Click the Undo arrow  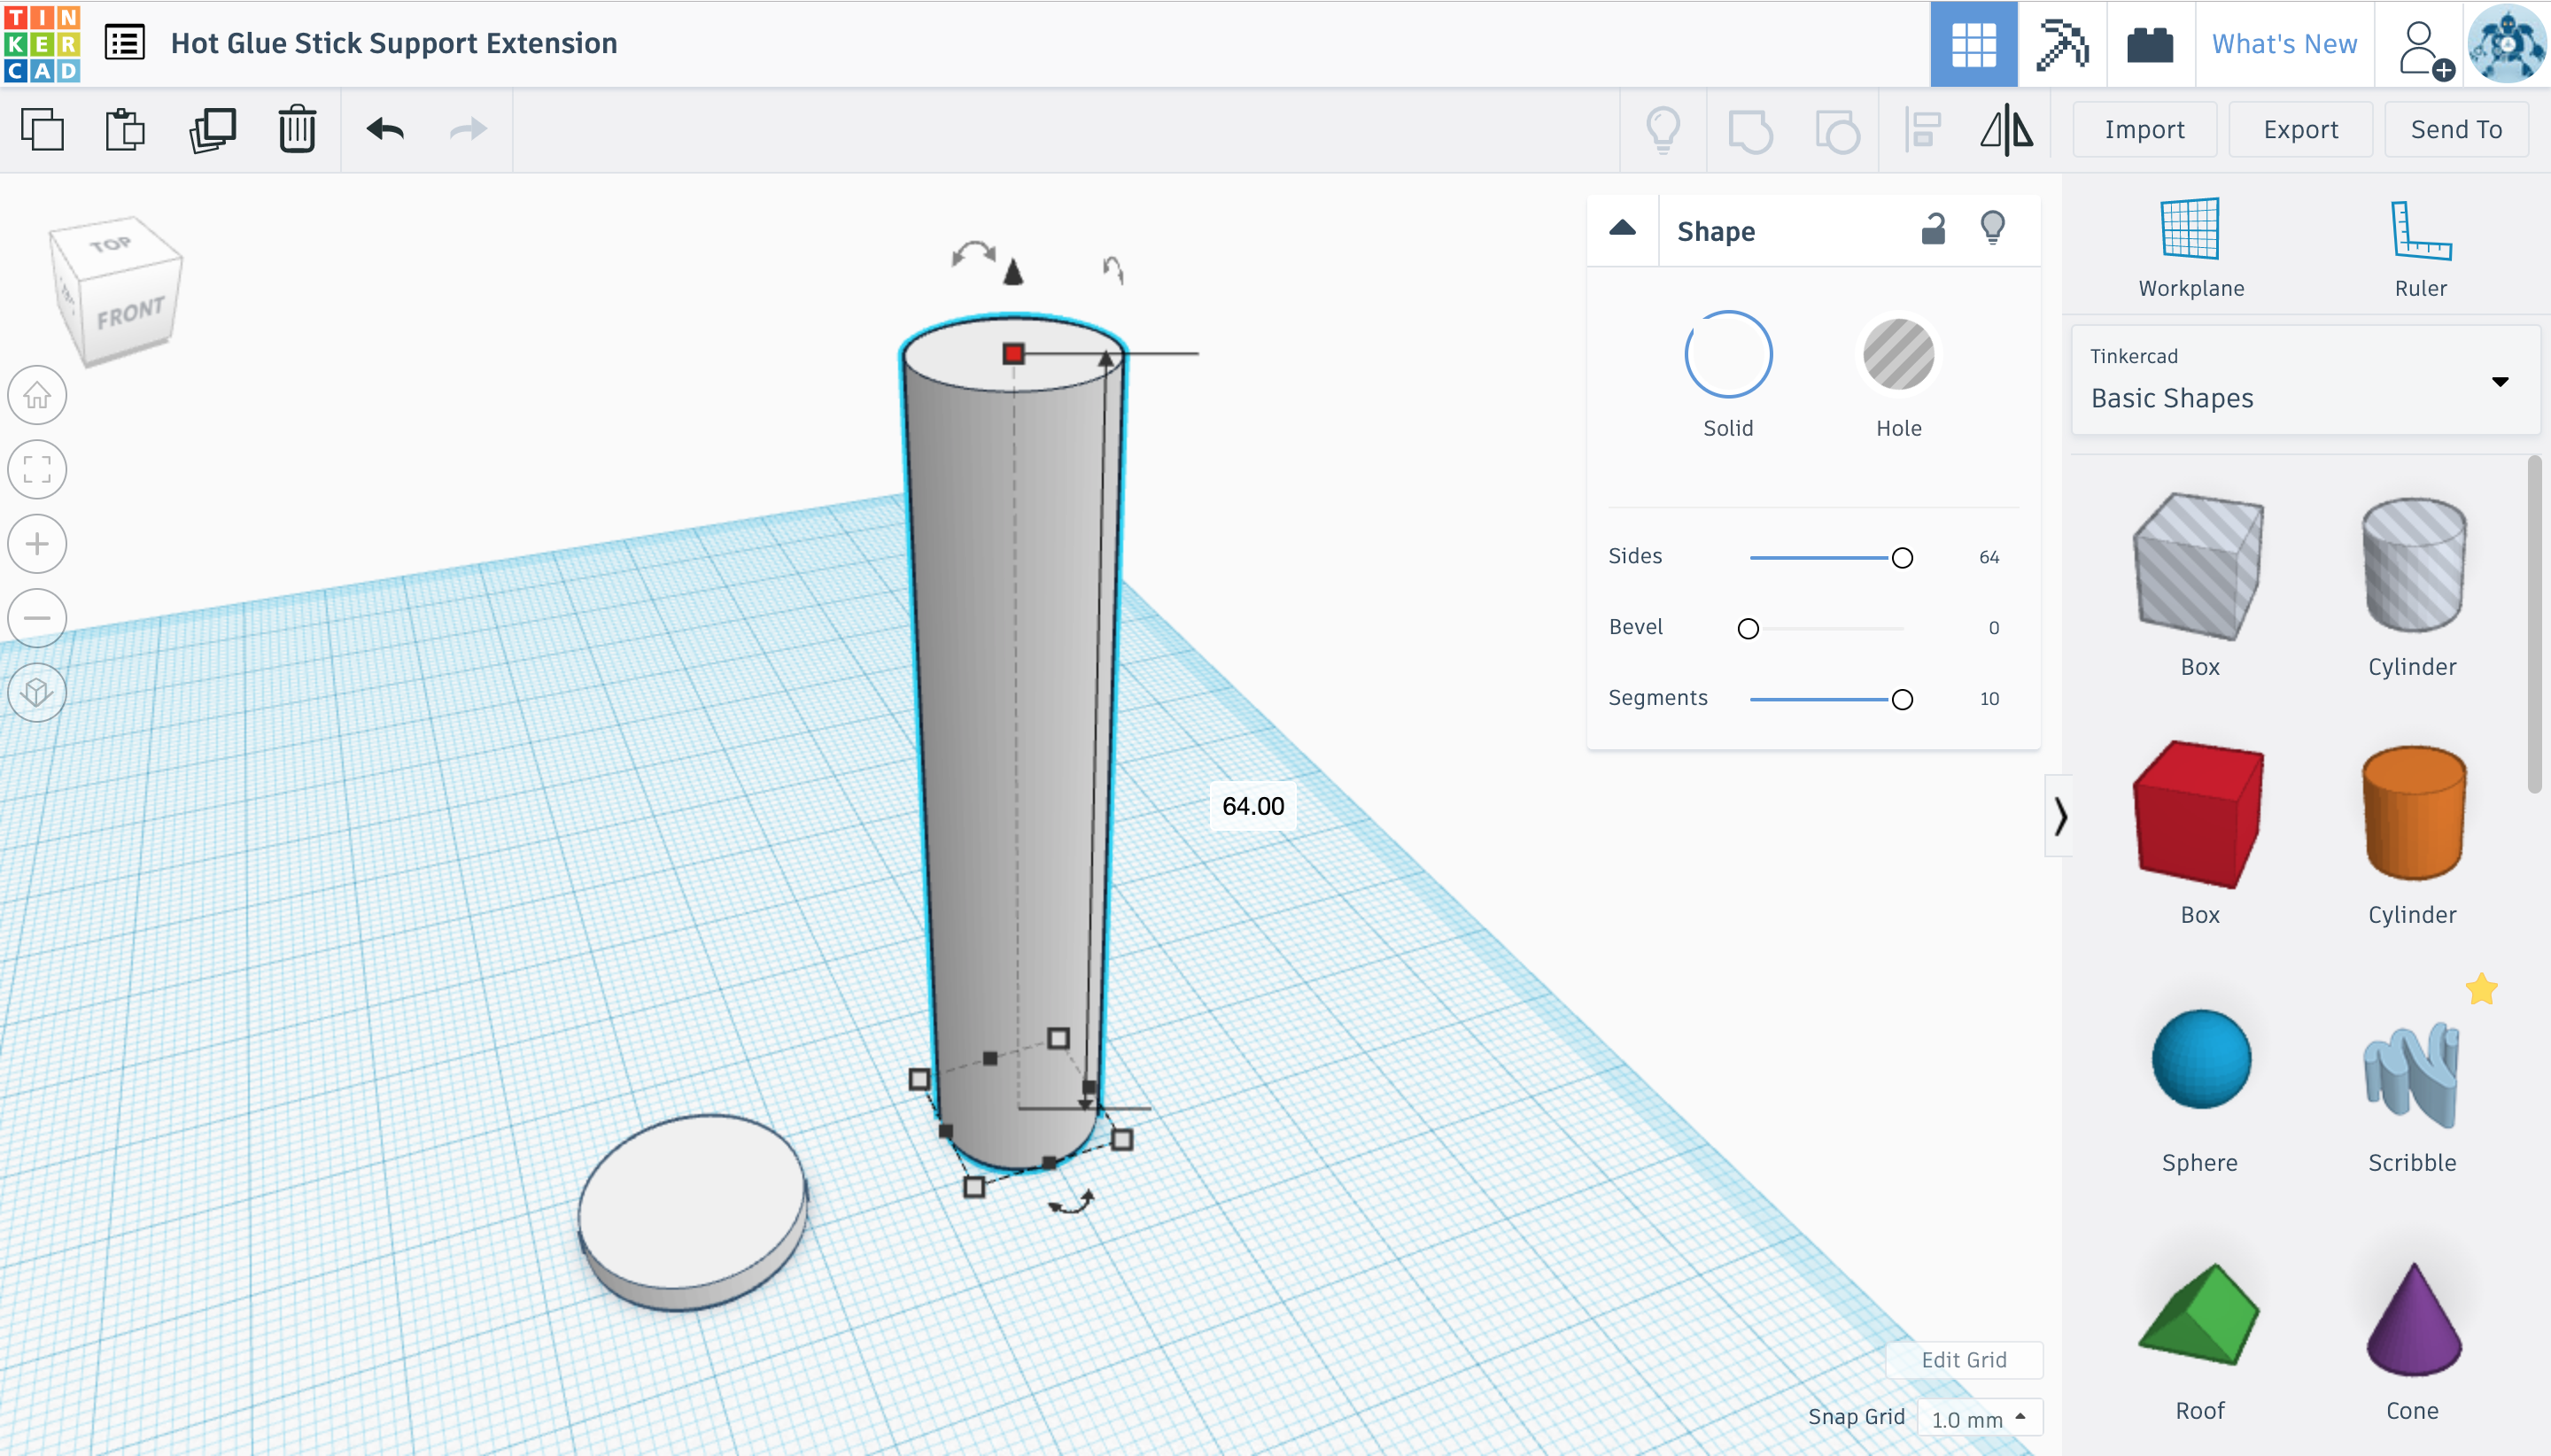pos(385,129)
